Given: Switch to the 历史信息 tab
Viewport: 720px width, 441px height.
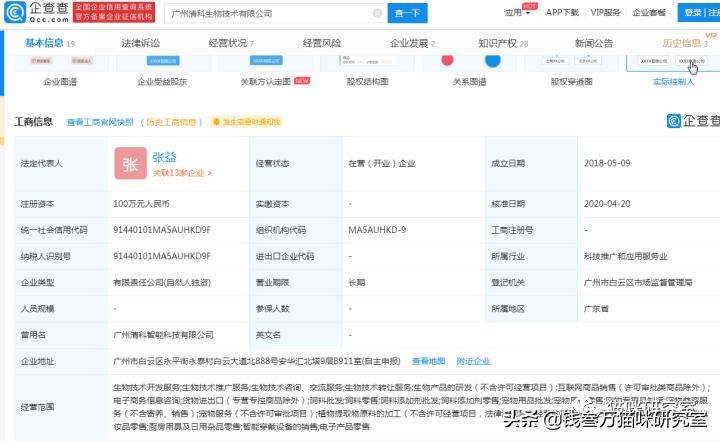Looking at the screenshot, I should point(685,43).
